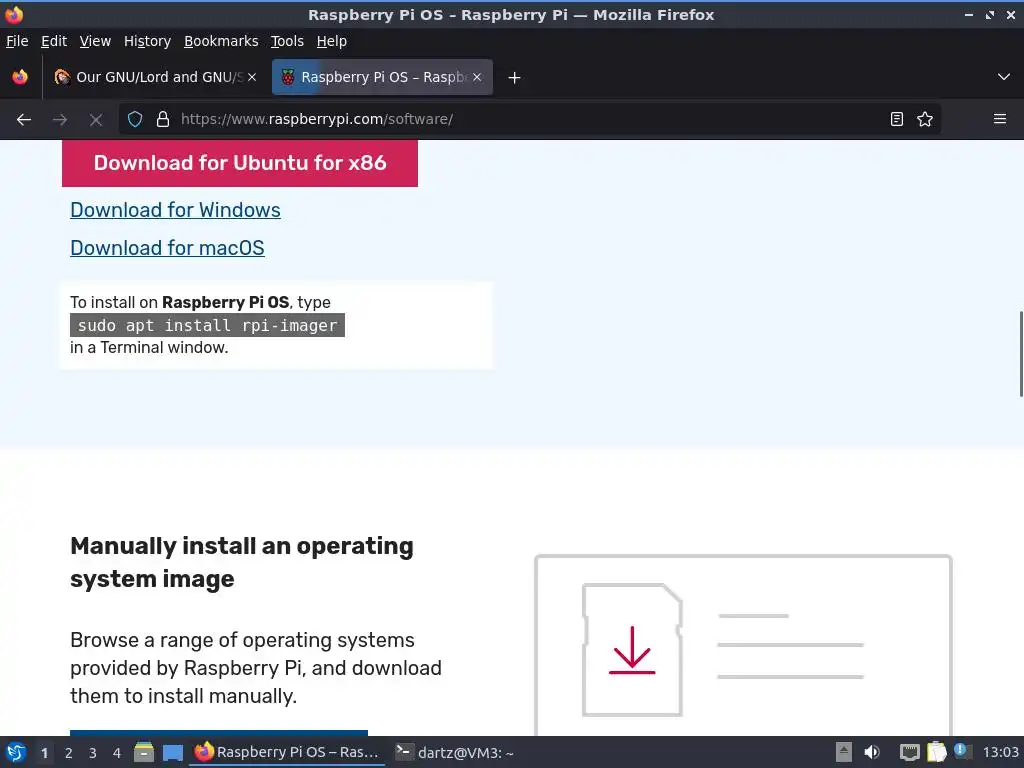Image resolution: width=1024 pixels, height=768 pixels.
Task: Open the volume control tray icon
Action: click(x=872, y=752)
